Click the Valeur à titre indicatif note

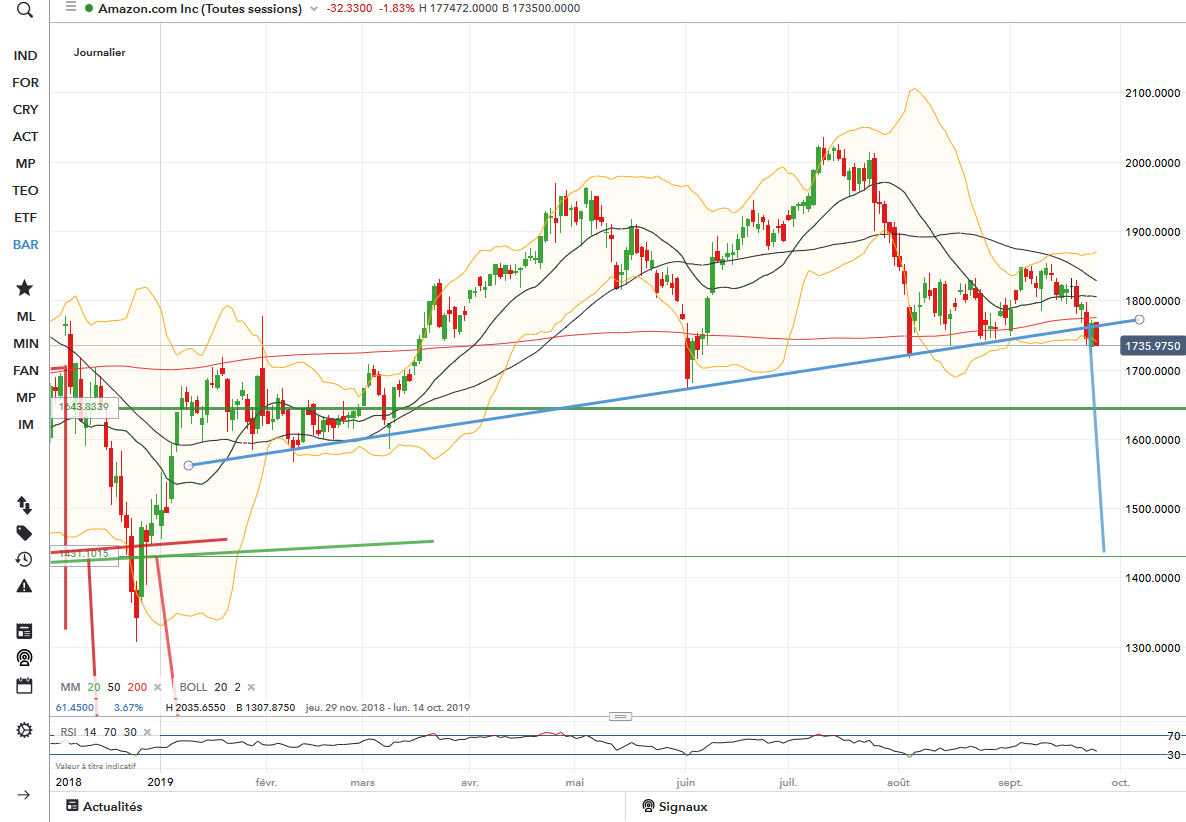coord(95,766)
